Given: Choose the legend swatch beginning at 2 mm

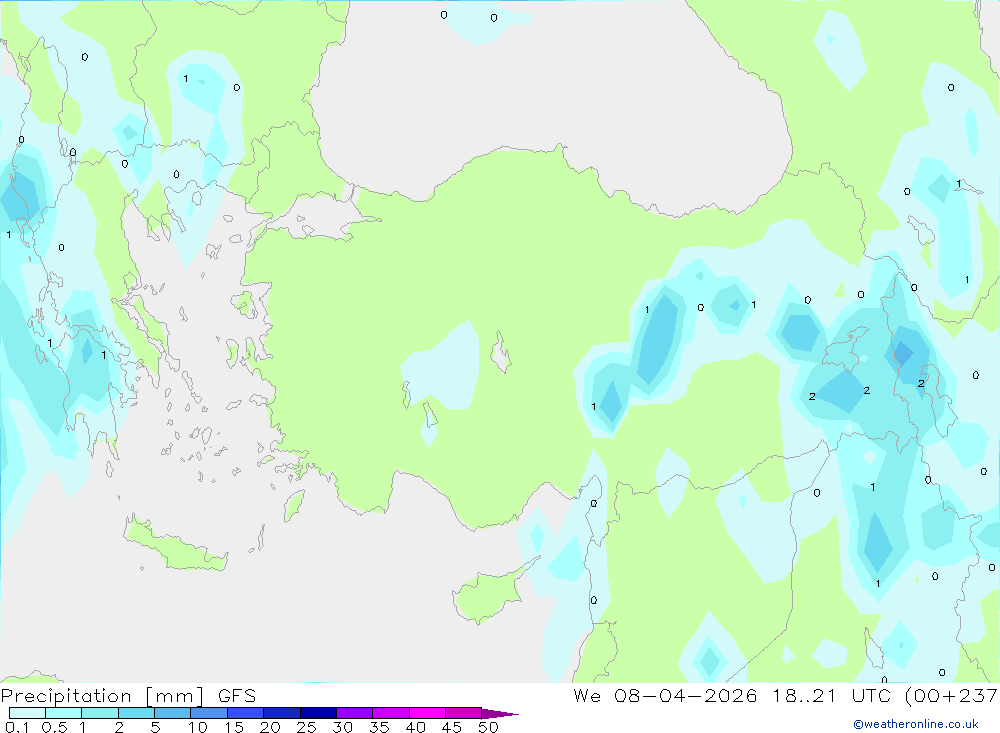Looking at the screenshot, I should pos(136,713).
